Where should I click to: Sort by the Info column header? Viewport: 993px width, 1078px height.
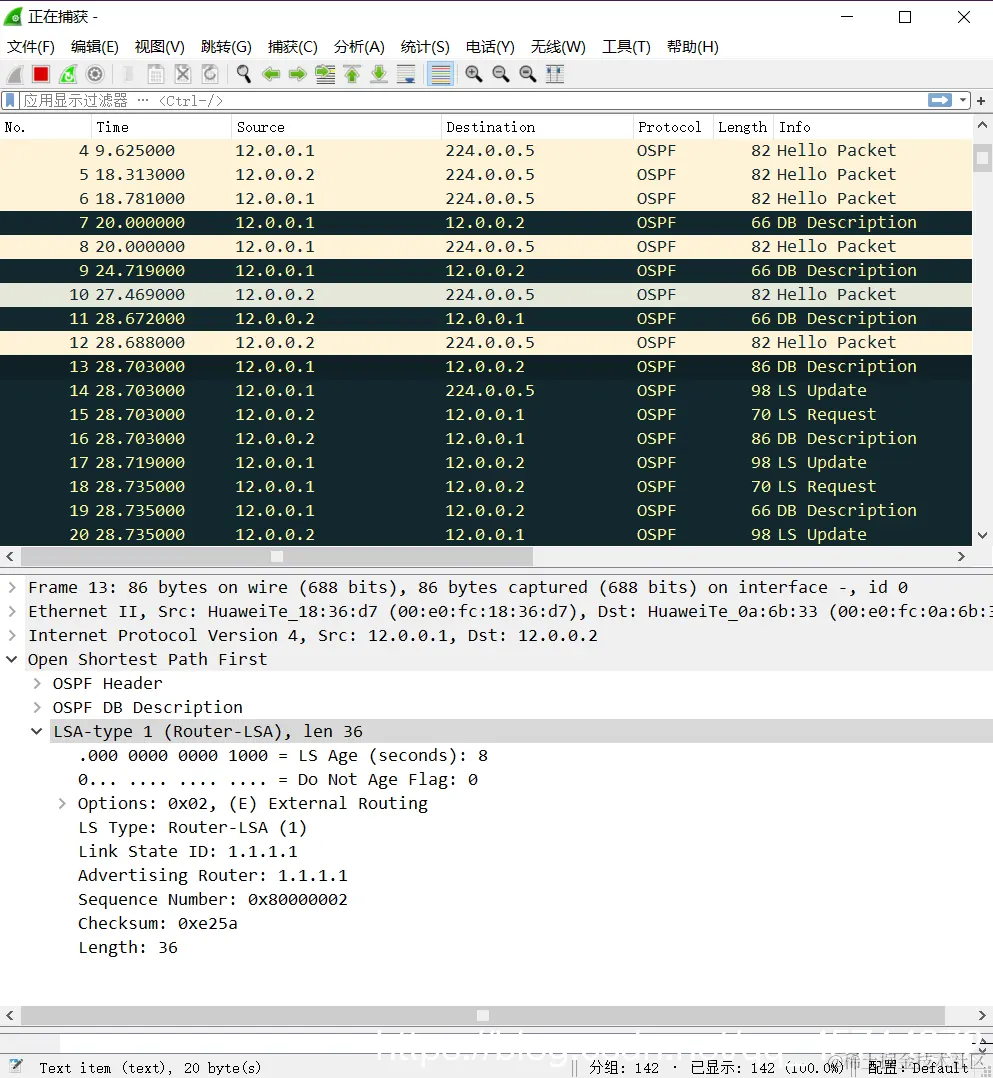tap(872, 127)
